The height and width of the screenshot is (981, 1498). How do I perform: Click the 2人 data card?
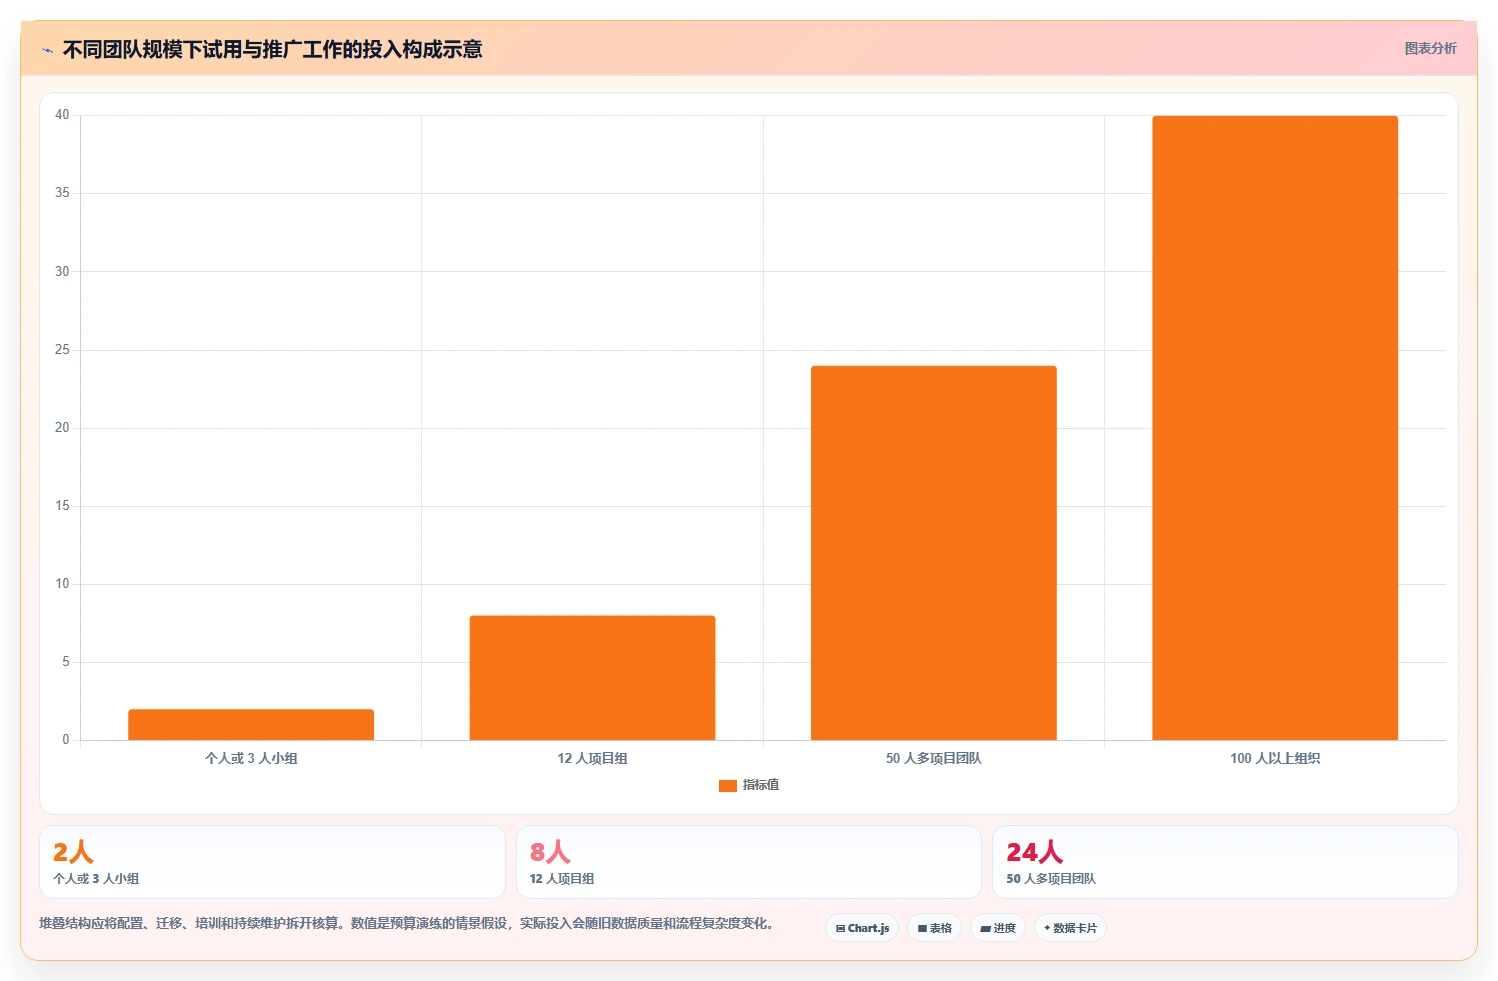point(272,862)
